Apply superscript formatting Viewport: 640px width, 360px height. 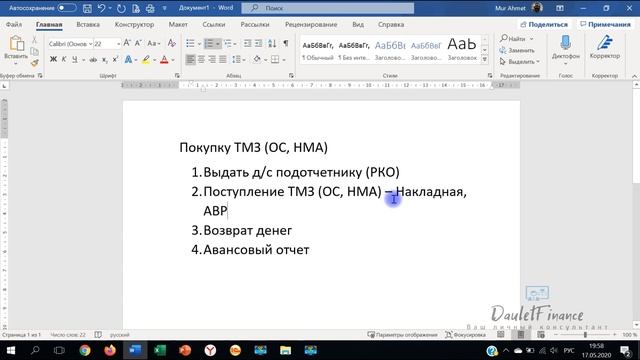[x=115, y=60]
